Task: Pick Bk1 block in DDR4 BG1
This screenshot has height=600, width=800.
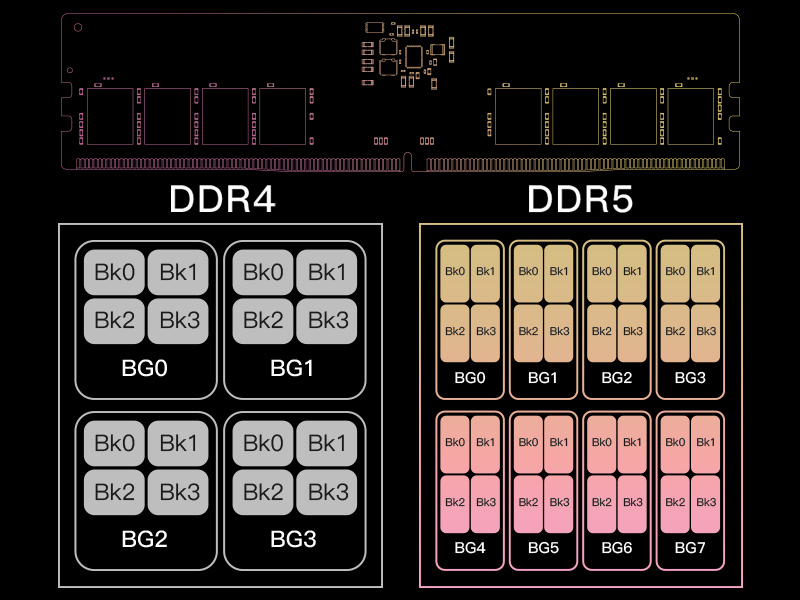Action: click(327, 272)
